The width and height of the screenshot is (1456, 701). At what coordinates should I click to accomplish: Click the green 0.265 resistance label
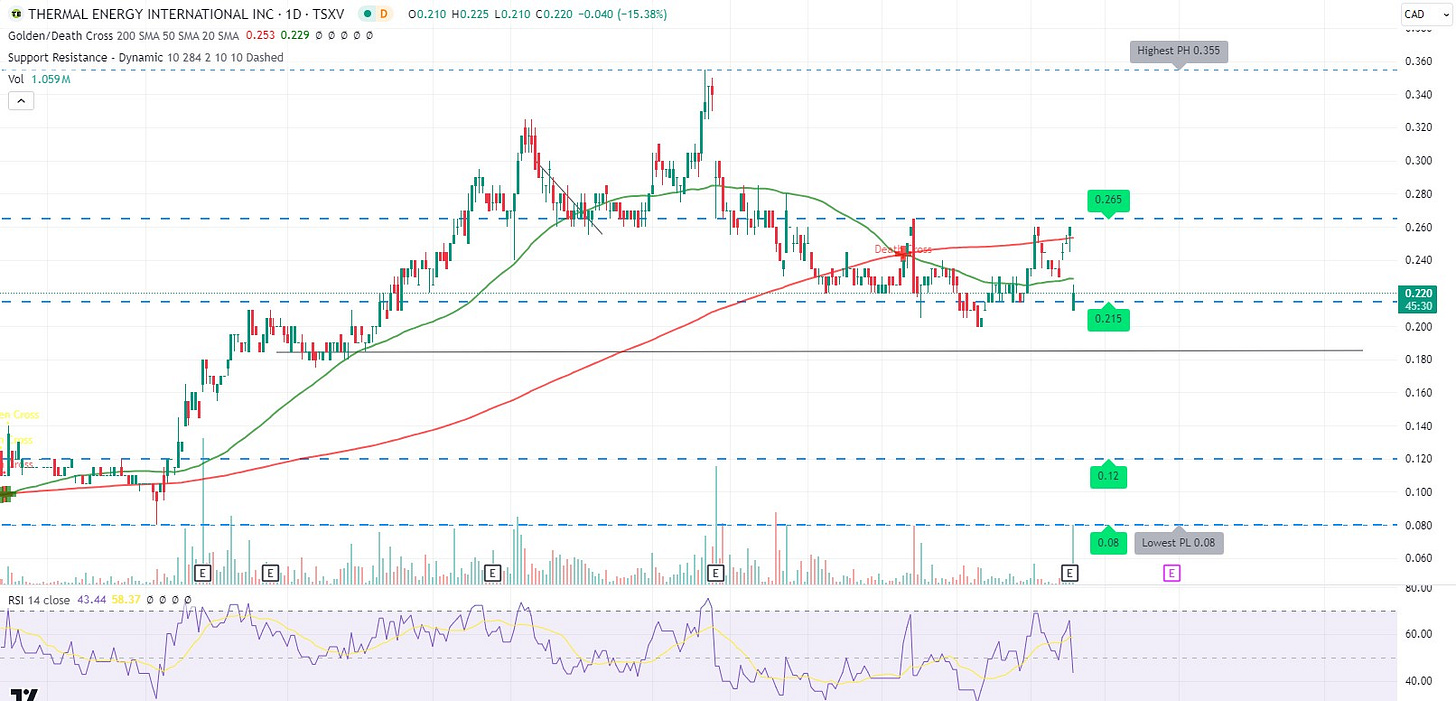point(1108,200)
